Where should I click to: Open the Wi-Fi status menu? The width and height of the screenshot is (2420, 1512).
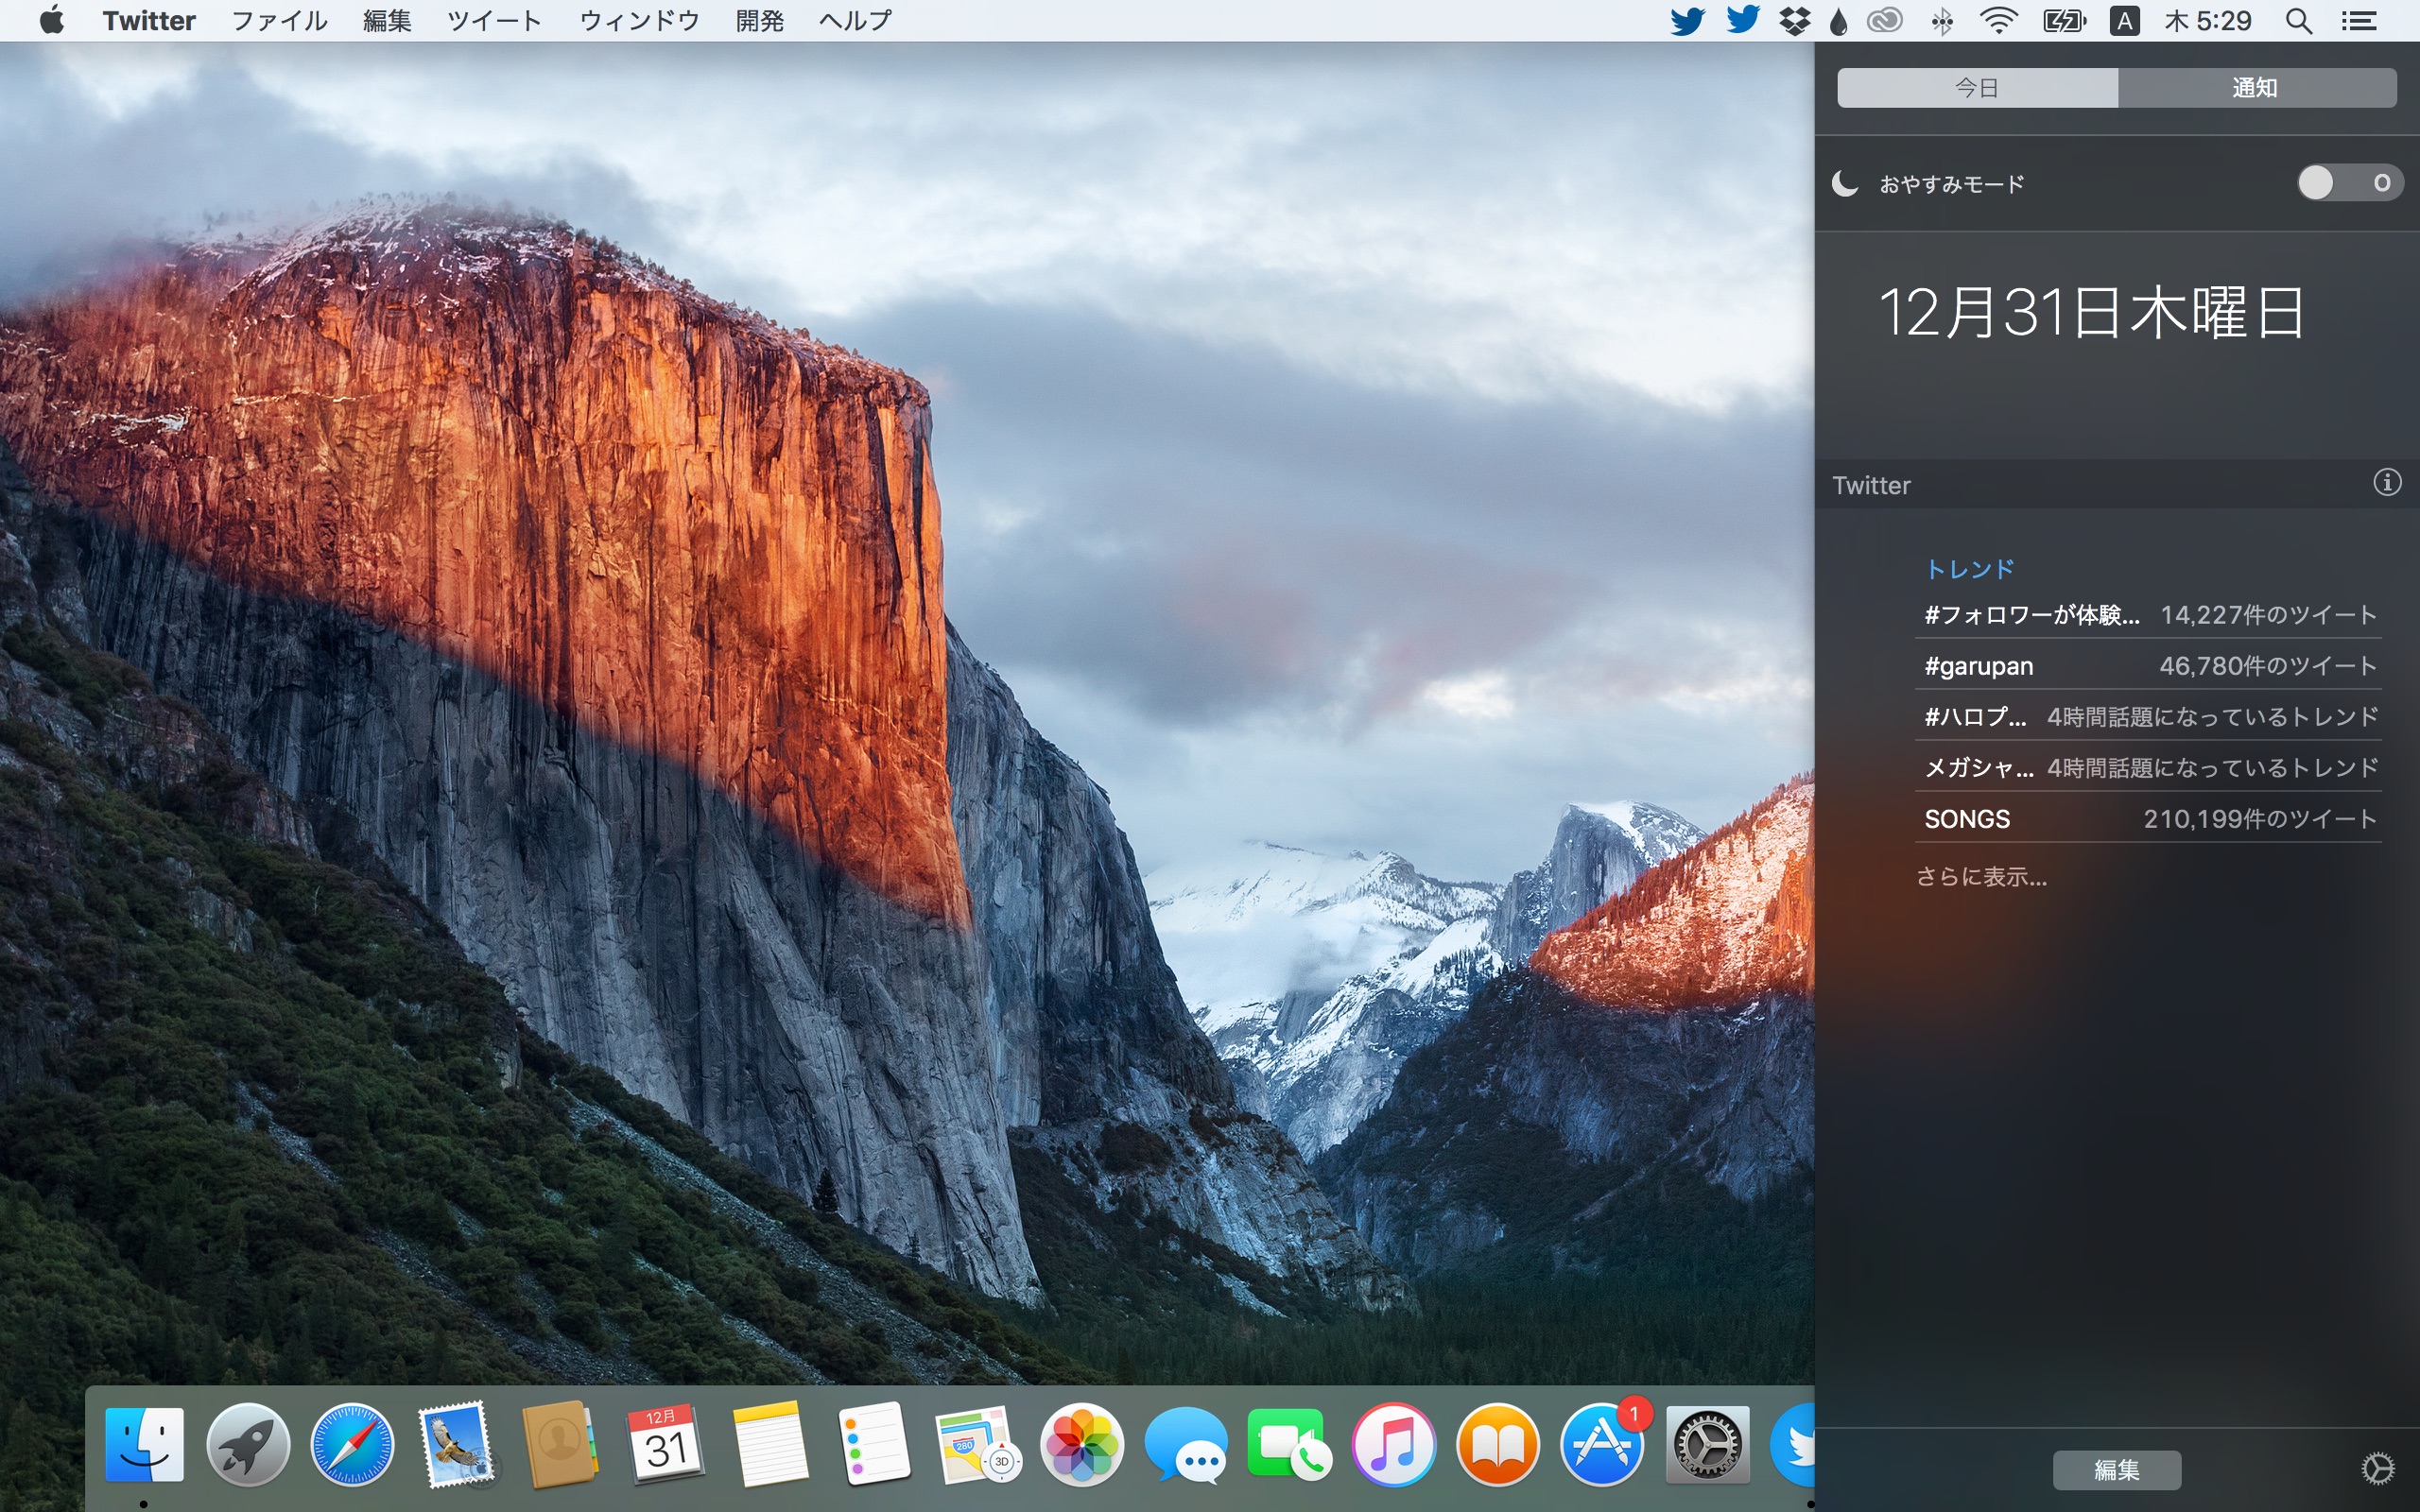(x=1997, y=21)
